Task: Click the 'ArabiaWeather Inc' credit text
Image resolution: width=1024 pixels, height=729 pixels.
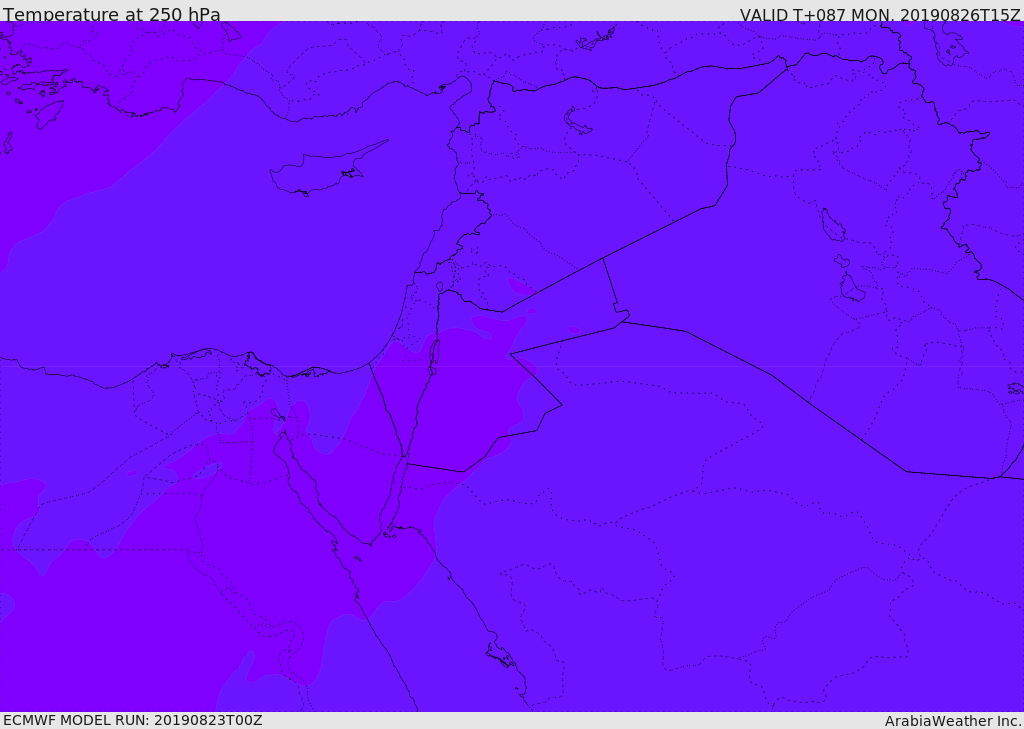Action: (953, 721)
